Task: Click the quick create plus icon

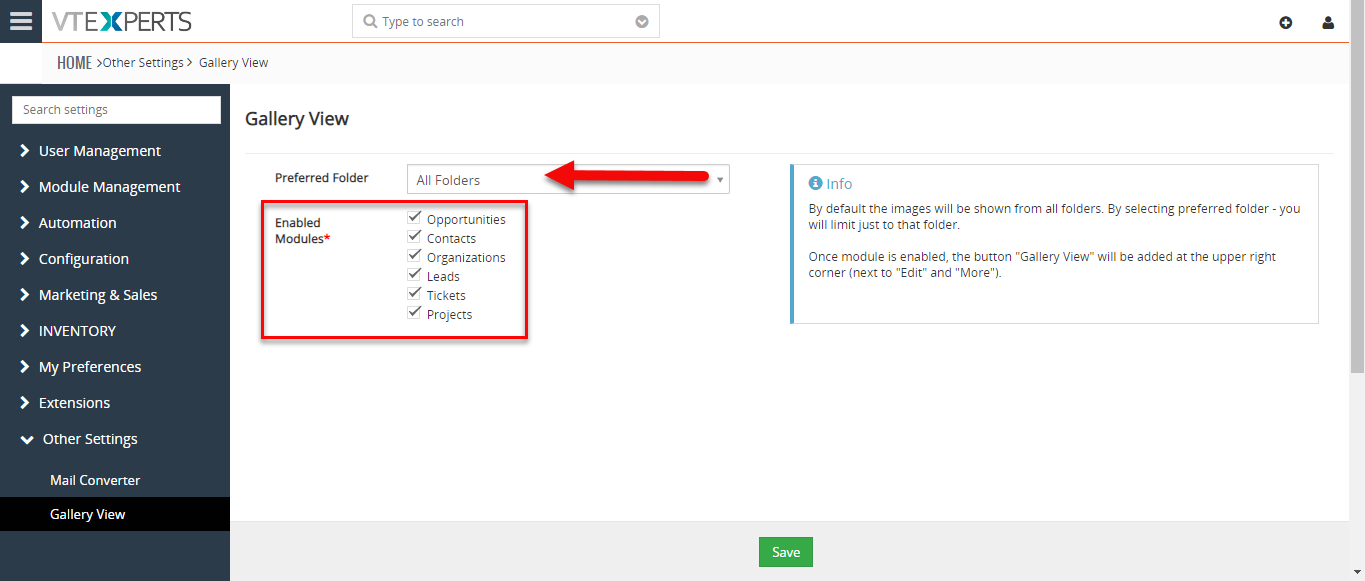Action: coord(1286,22)
